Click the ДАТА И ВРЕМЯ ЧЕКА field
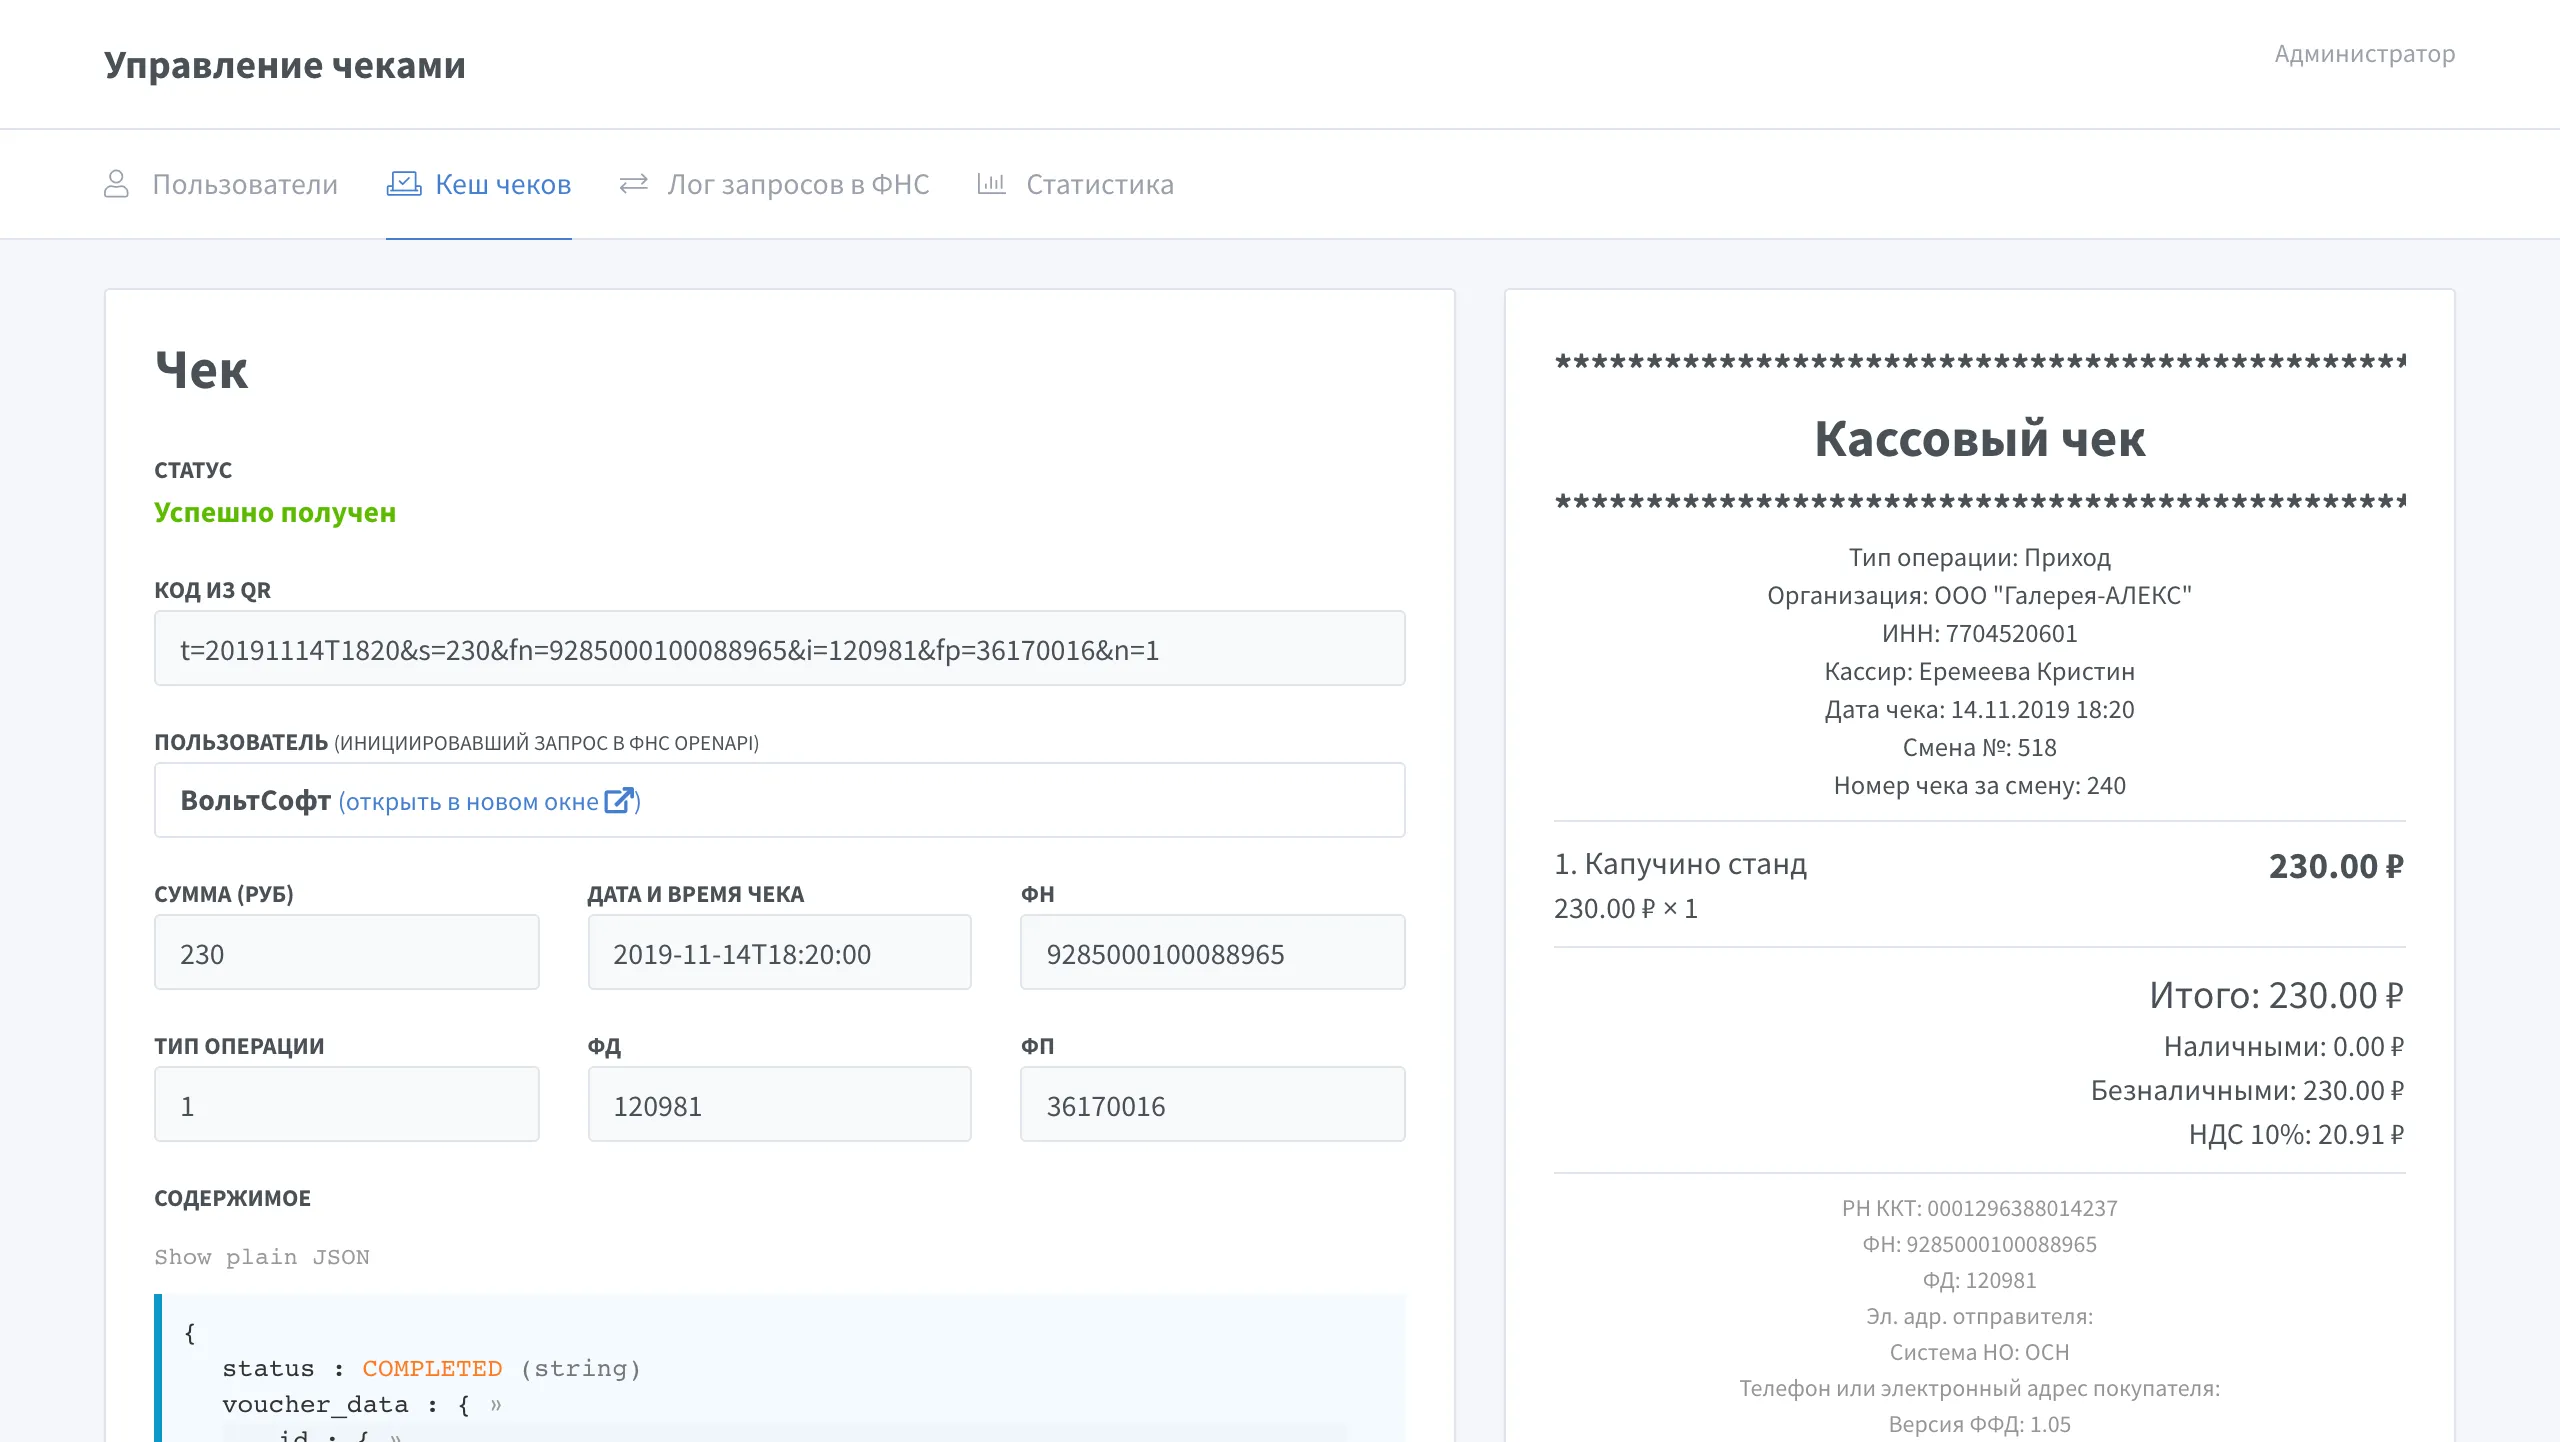The height and width of the screenshot is (1442, 2560). coord(780,952)
